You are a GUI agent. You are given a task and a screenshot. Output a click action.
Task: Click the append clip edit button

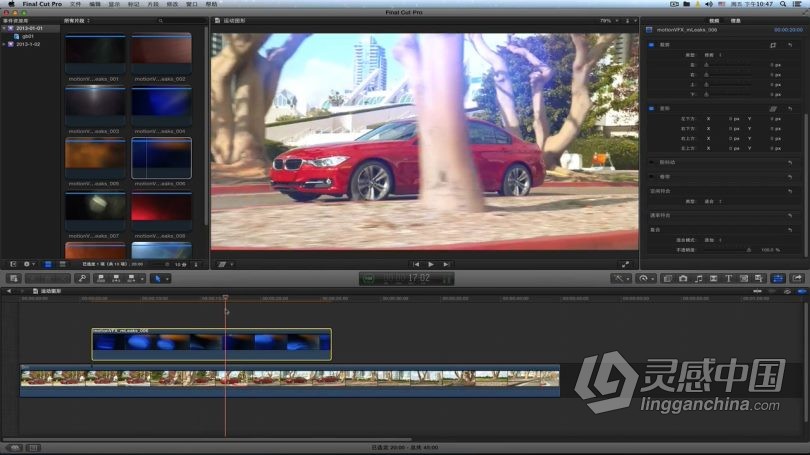pos(131,278)
